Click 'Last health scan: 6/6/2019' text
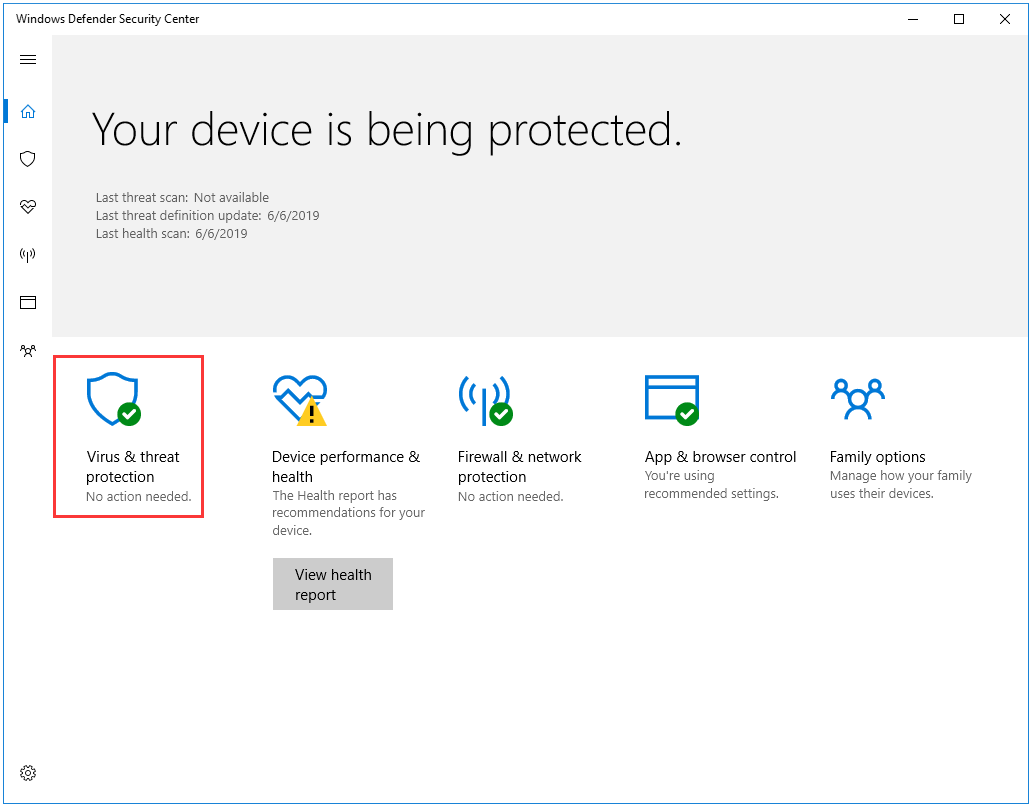 point(171,234)
